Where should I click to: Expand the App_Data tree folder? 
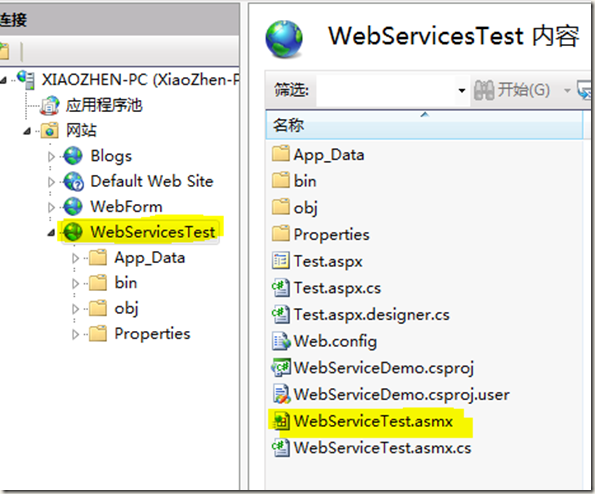(x=76, y=258)
